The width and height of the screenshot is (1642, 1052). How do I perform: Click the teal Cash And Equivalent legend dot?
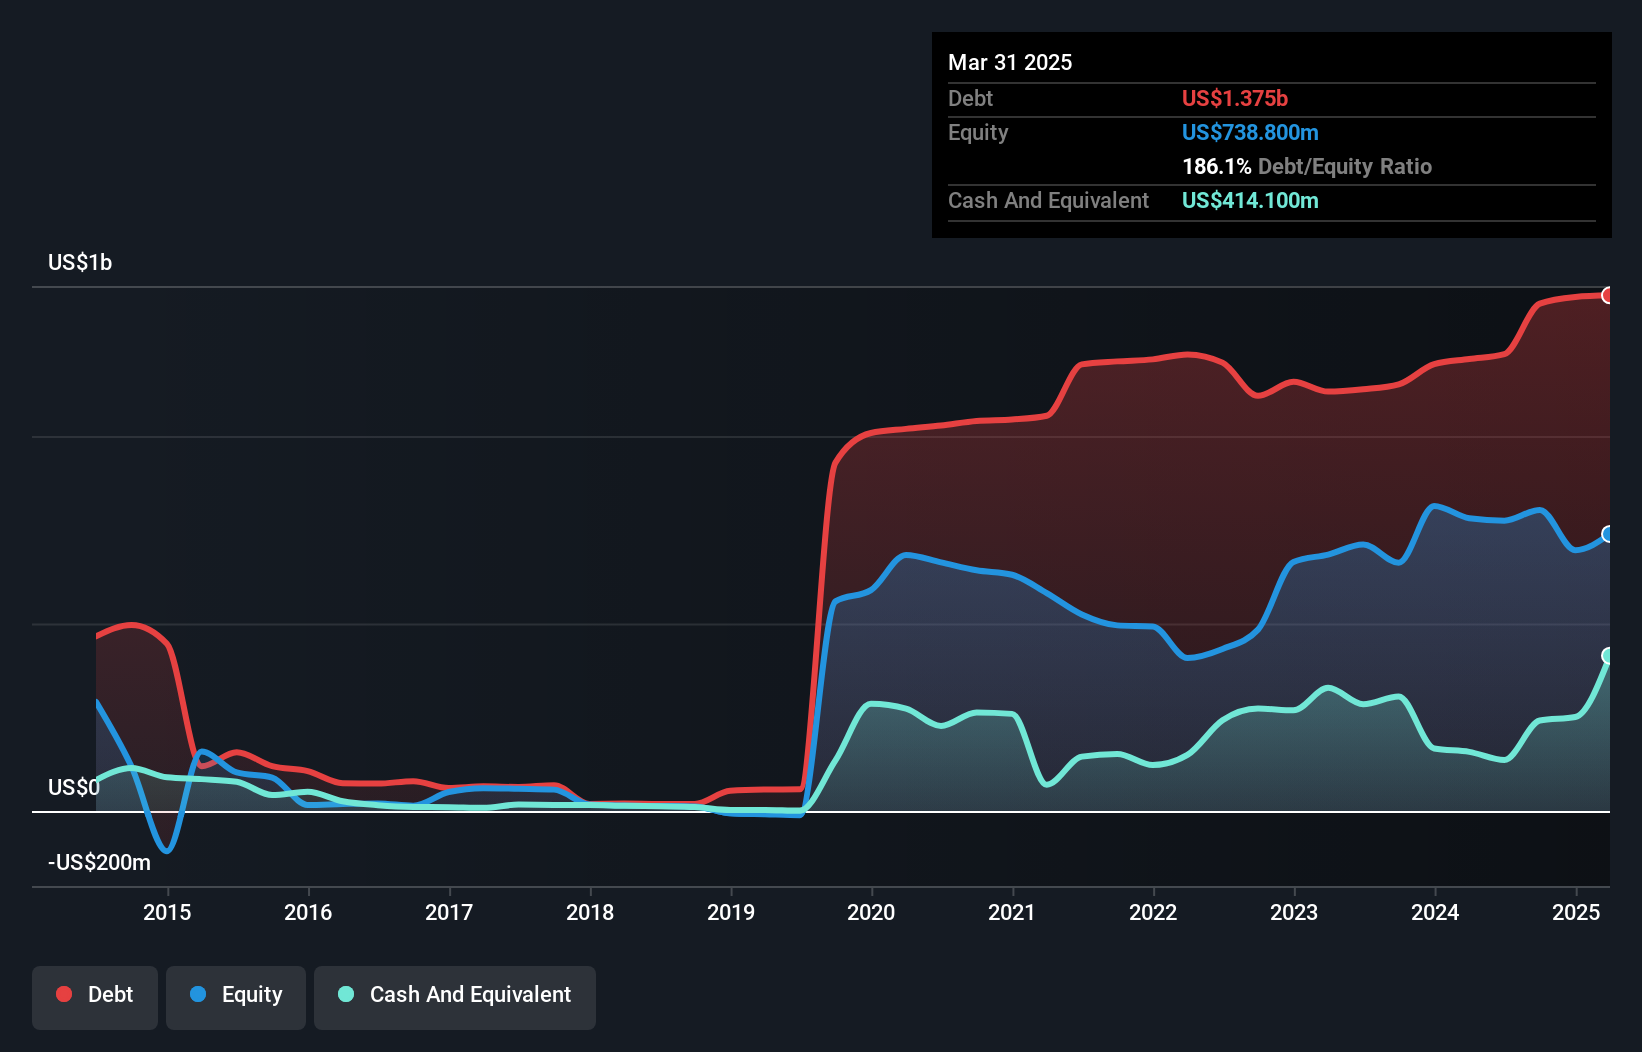point(346,994)
